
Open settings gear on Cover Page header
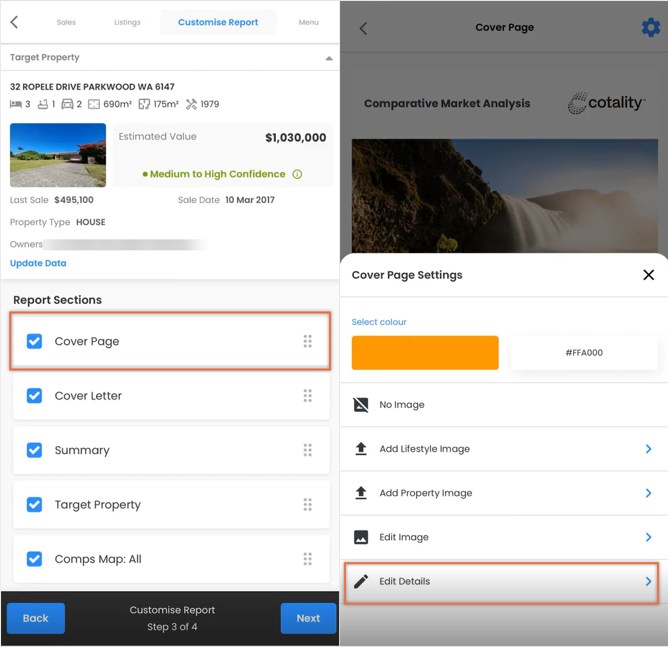(x=651, y=28)
